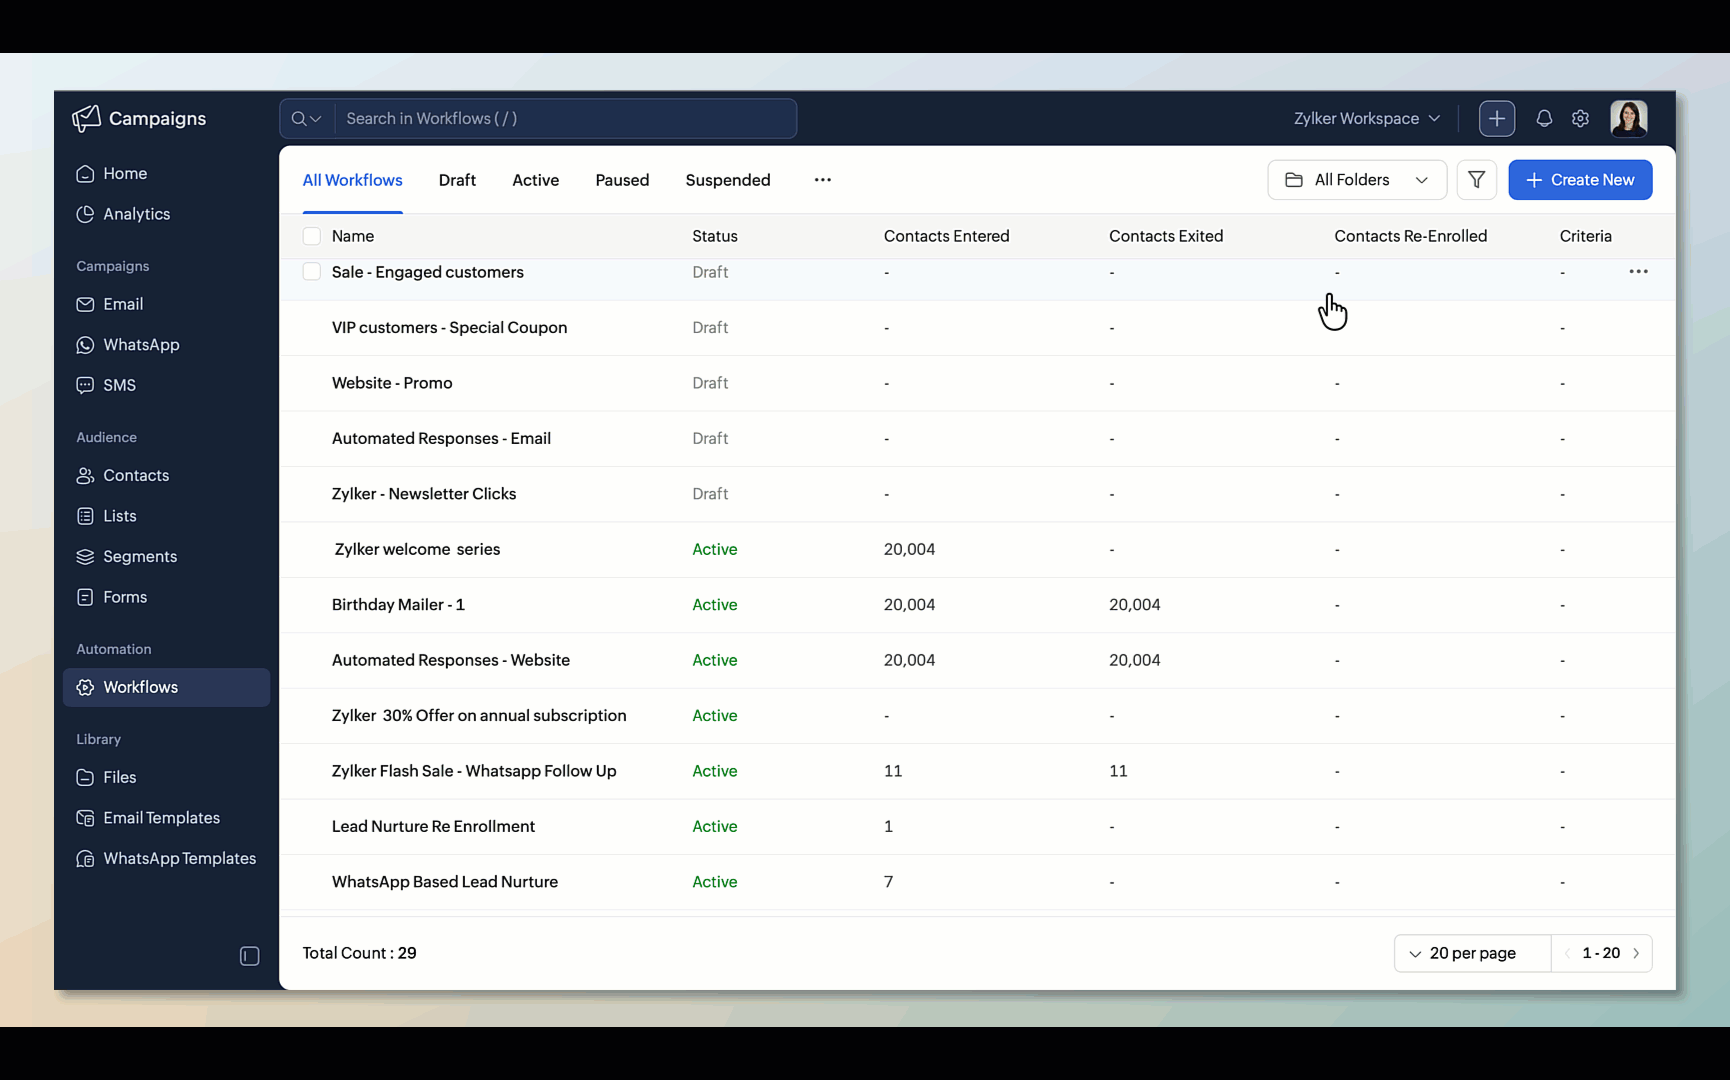The image size is (1730, 1080).
Task: Click the Name column header
Action: click(353, 236)
